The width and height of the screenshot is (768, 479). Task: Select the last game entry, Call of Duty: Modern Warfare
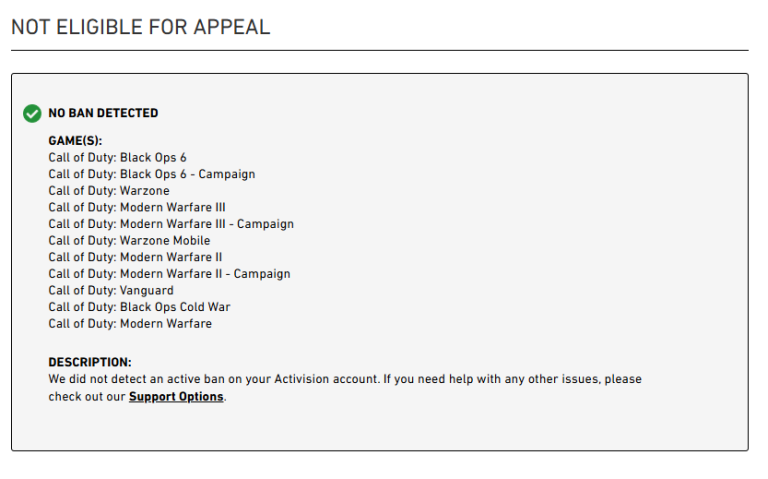click(130, 324)
